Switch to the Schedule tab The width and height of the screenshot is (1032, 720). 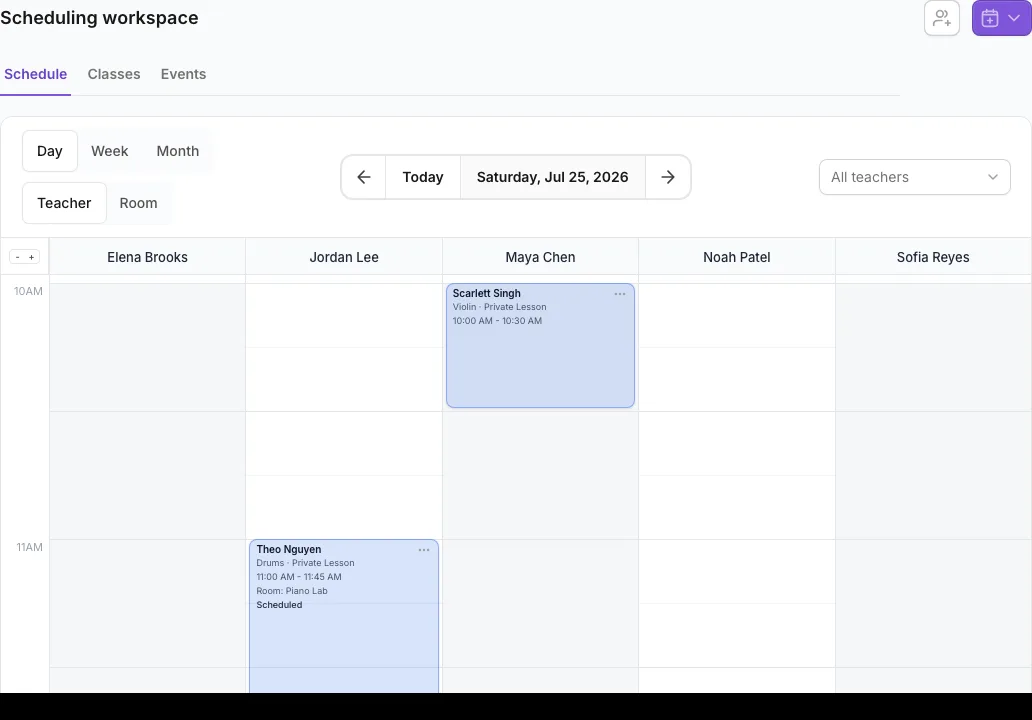click(36, 74)
